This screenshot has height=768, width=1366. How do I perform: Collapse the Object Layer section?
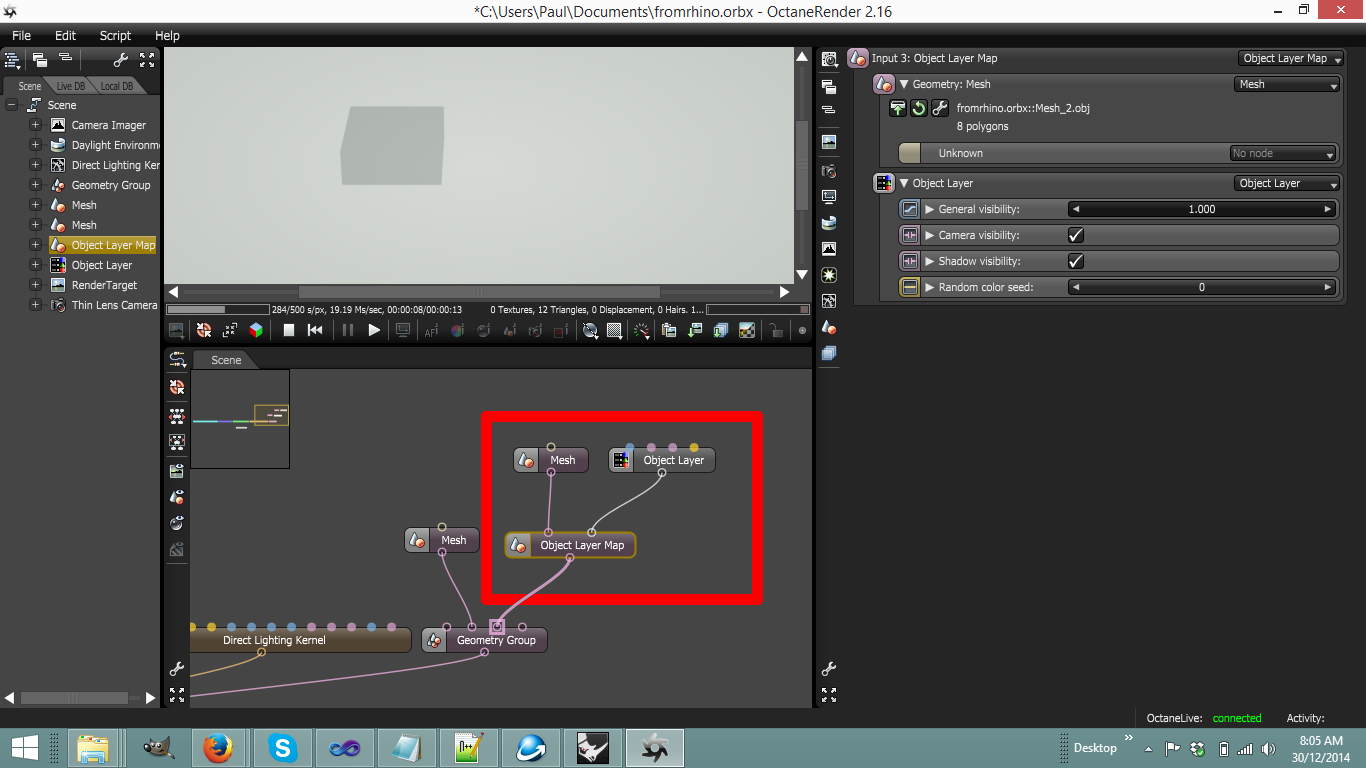coord(904,183)
